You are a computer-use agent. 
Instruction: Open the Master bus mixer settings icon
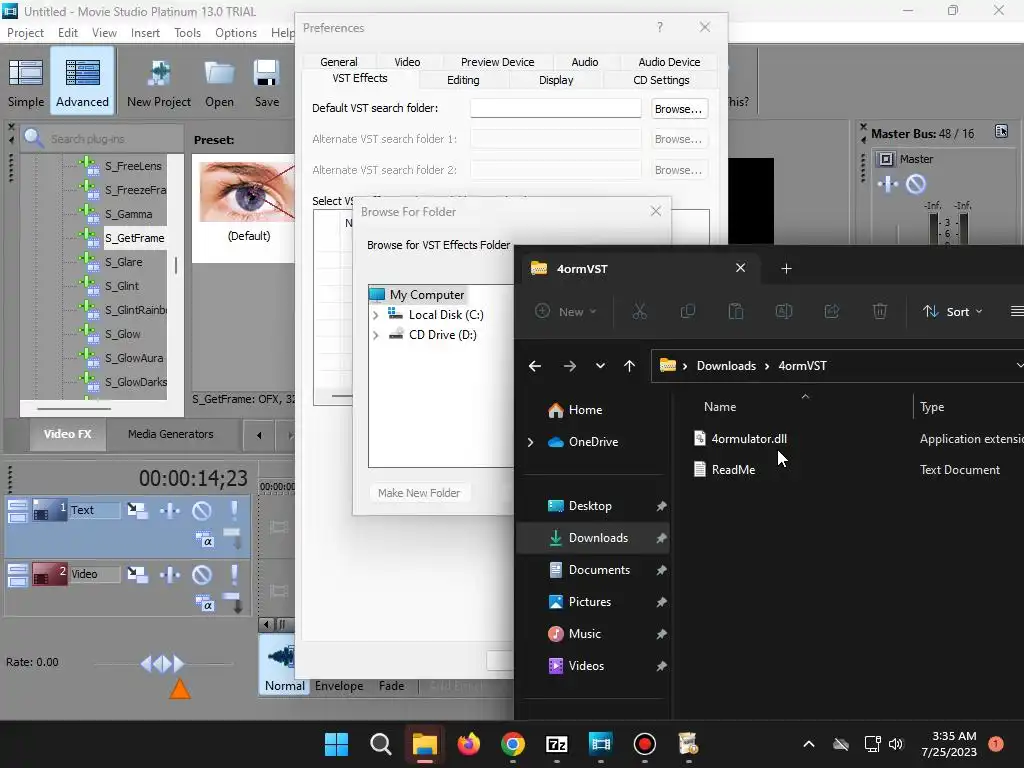1001,131
